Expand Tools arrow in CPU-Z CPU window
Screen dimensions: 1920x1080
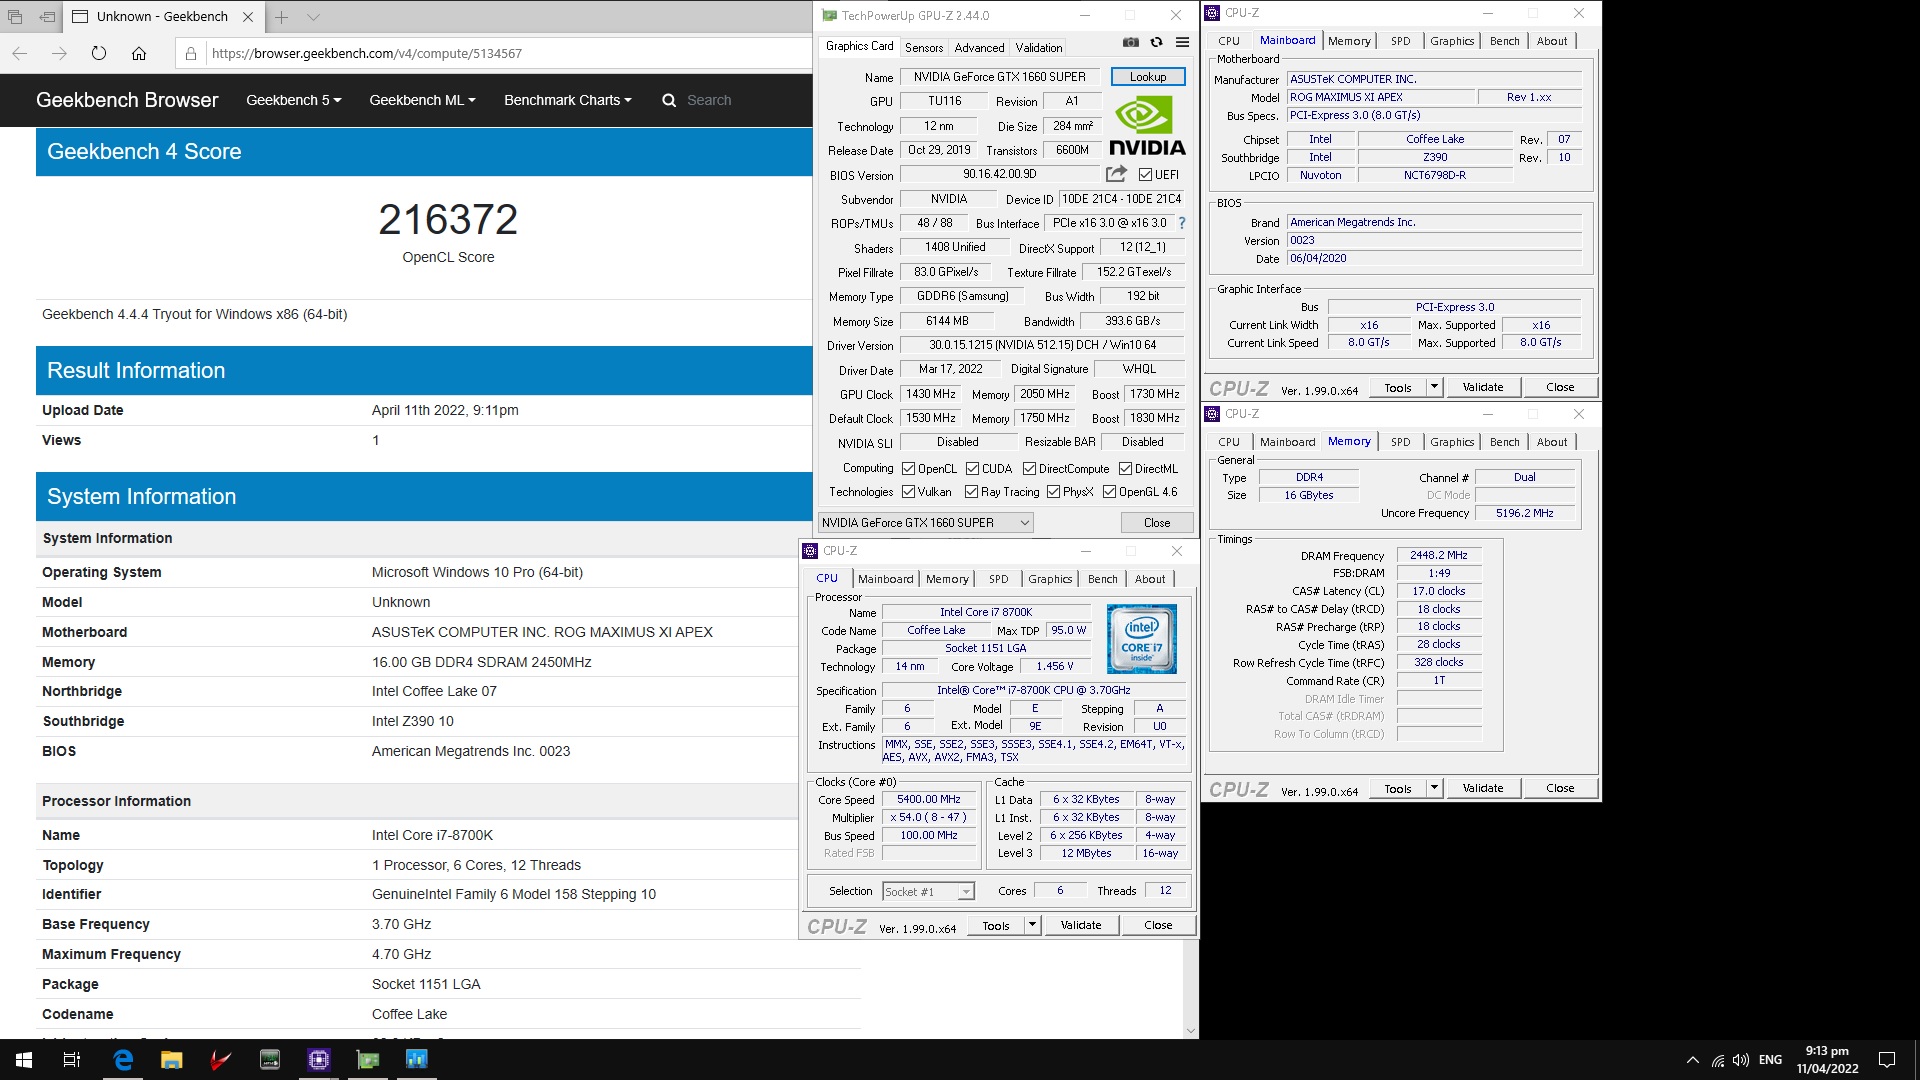tap(1033, 925)
